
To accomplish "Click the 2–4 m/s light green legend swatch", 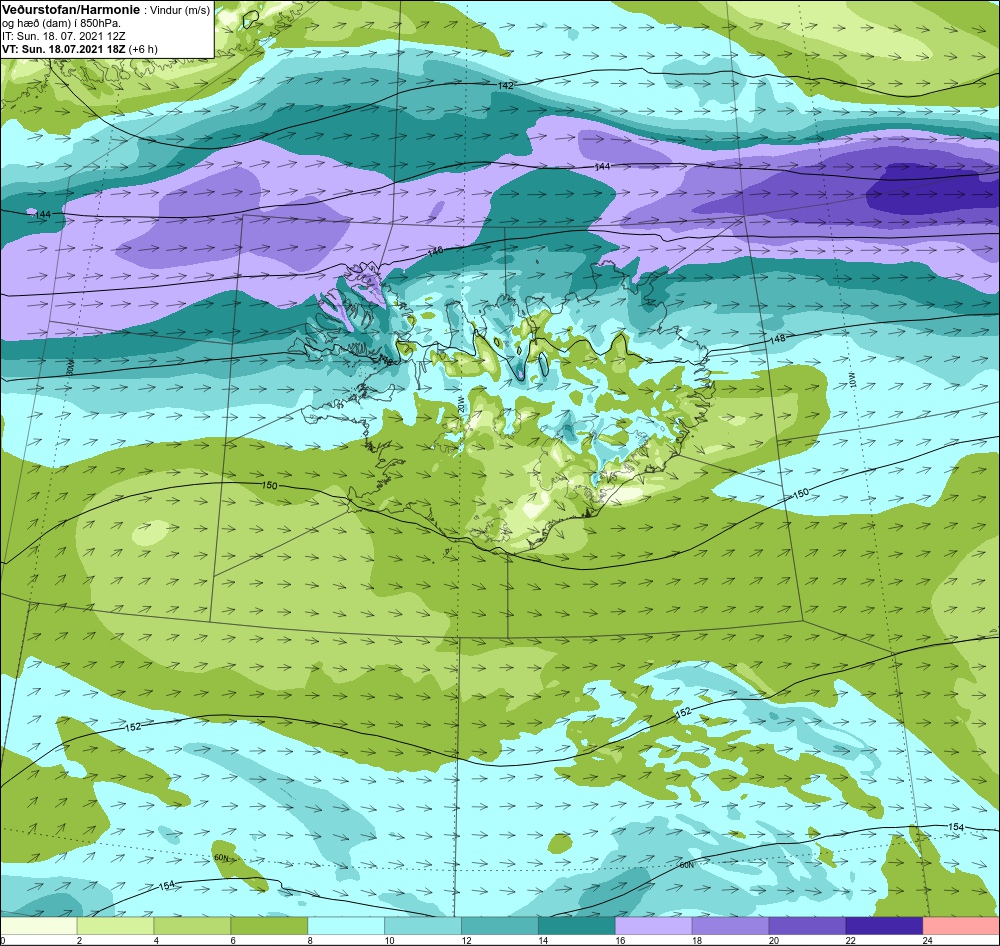I will coord(115,925).
